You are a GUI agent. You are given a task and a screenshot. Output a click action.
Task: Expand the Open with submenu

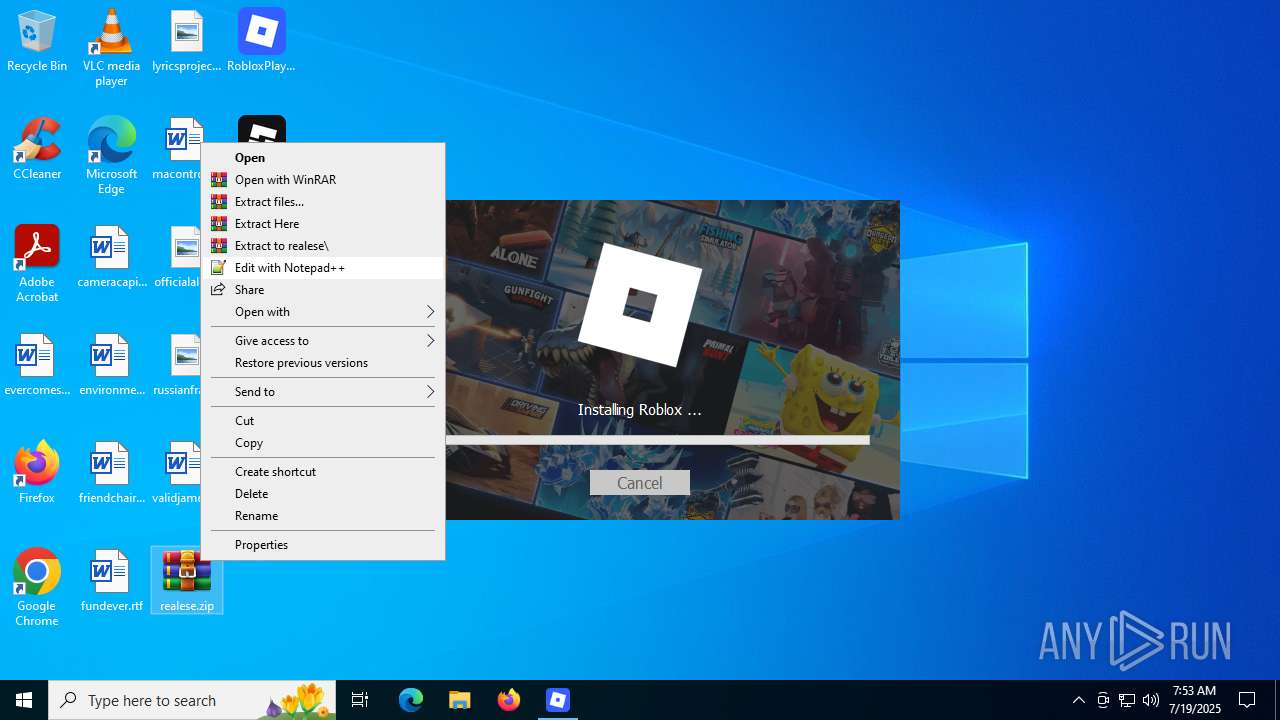[323, 312]
